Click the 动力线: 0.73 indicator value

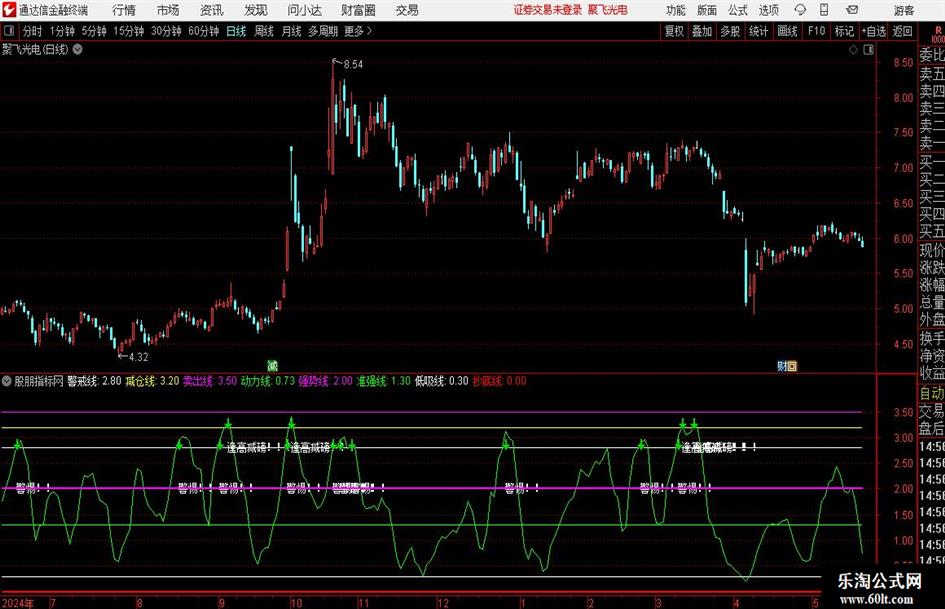268,381
